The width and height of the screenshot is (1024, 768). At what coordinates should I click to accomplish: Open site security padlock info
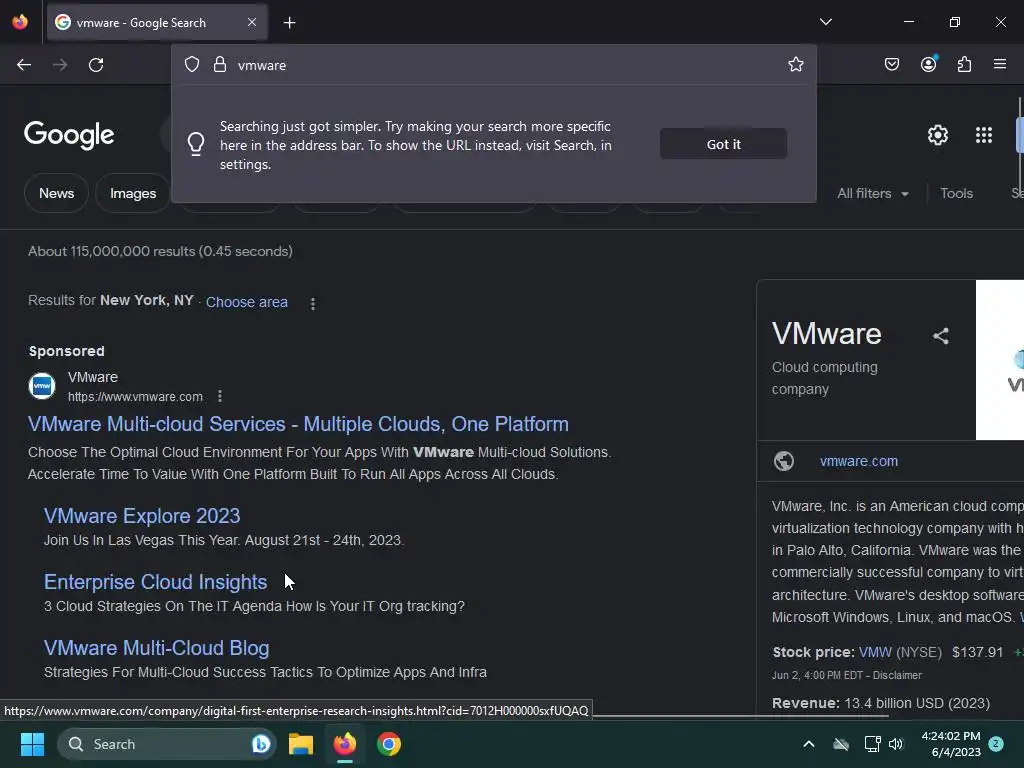[220, 65]
